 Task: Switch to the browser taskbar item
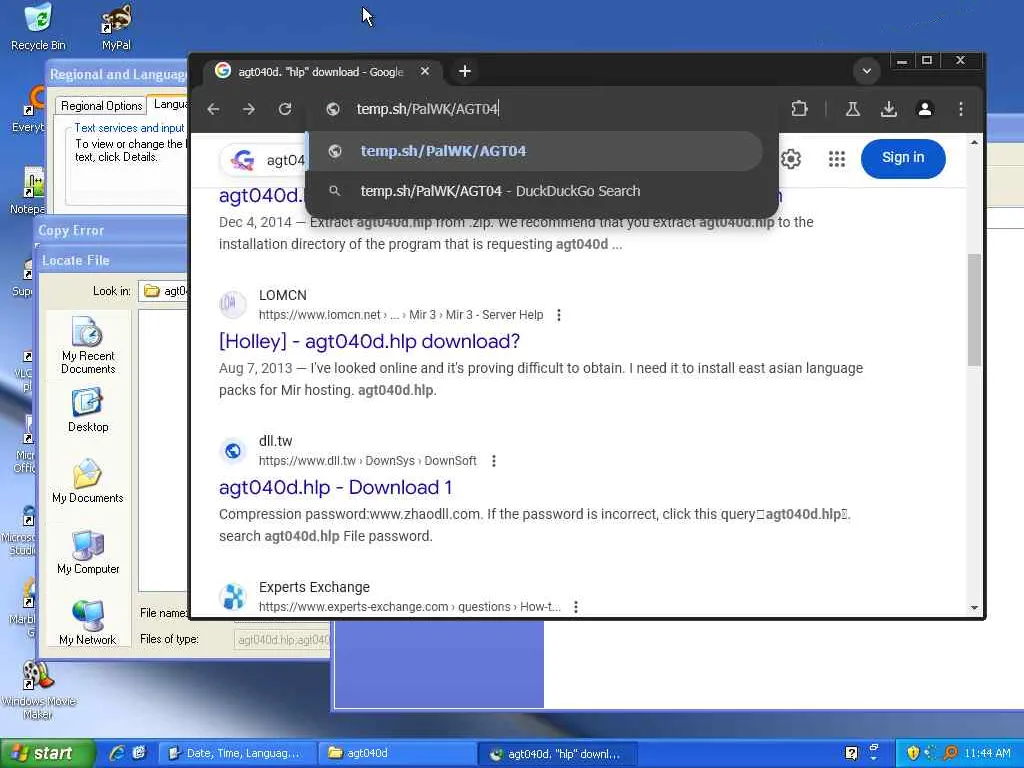click(x=555, y=754)
